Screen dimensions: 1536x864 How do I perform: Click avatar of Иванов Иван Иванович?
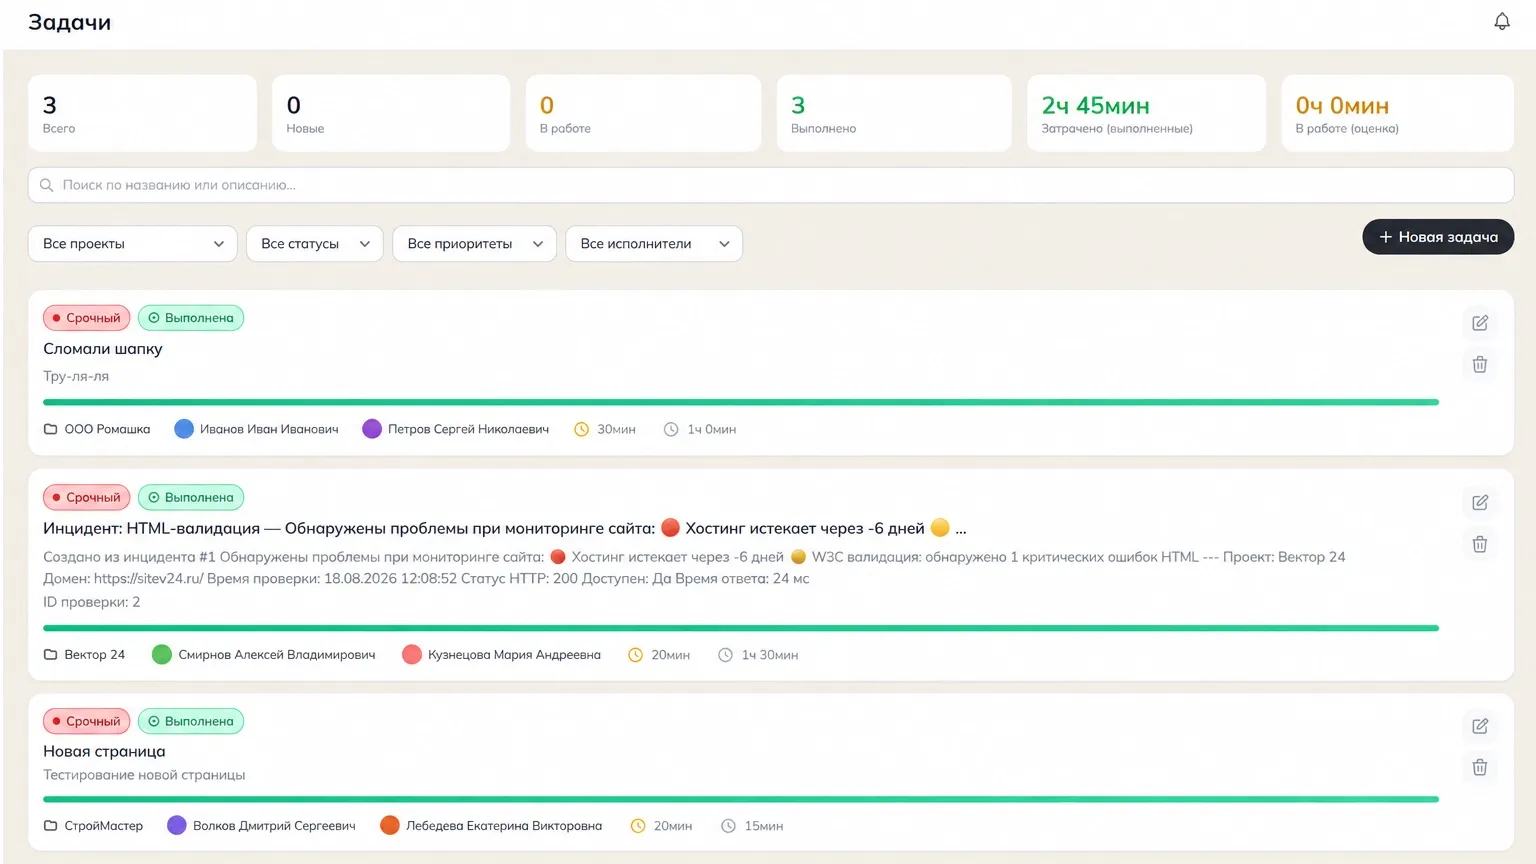click(184, 429)
